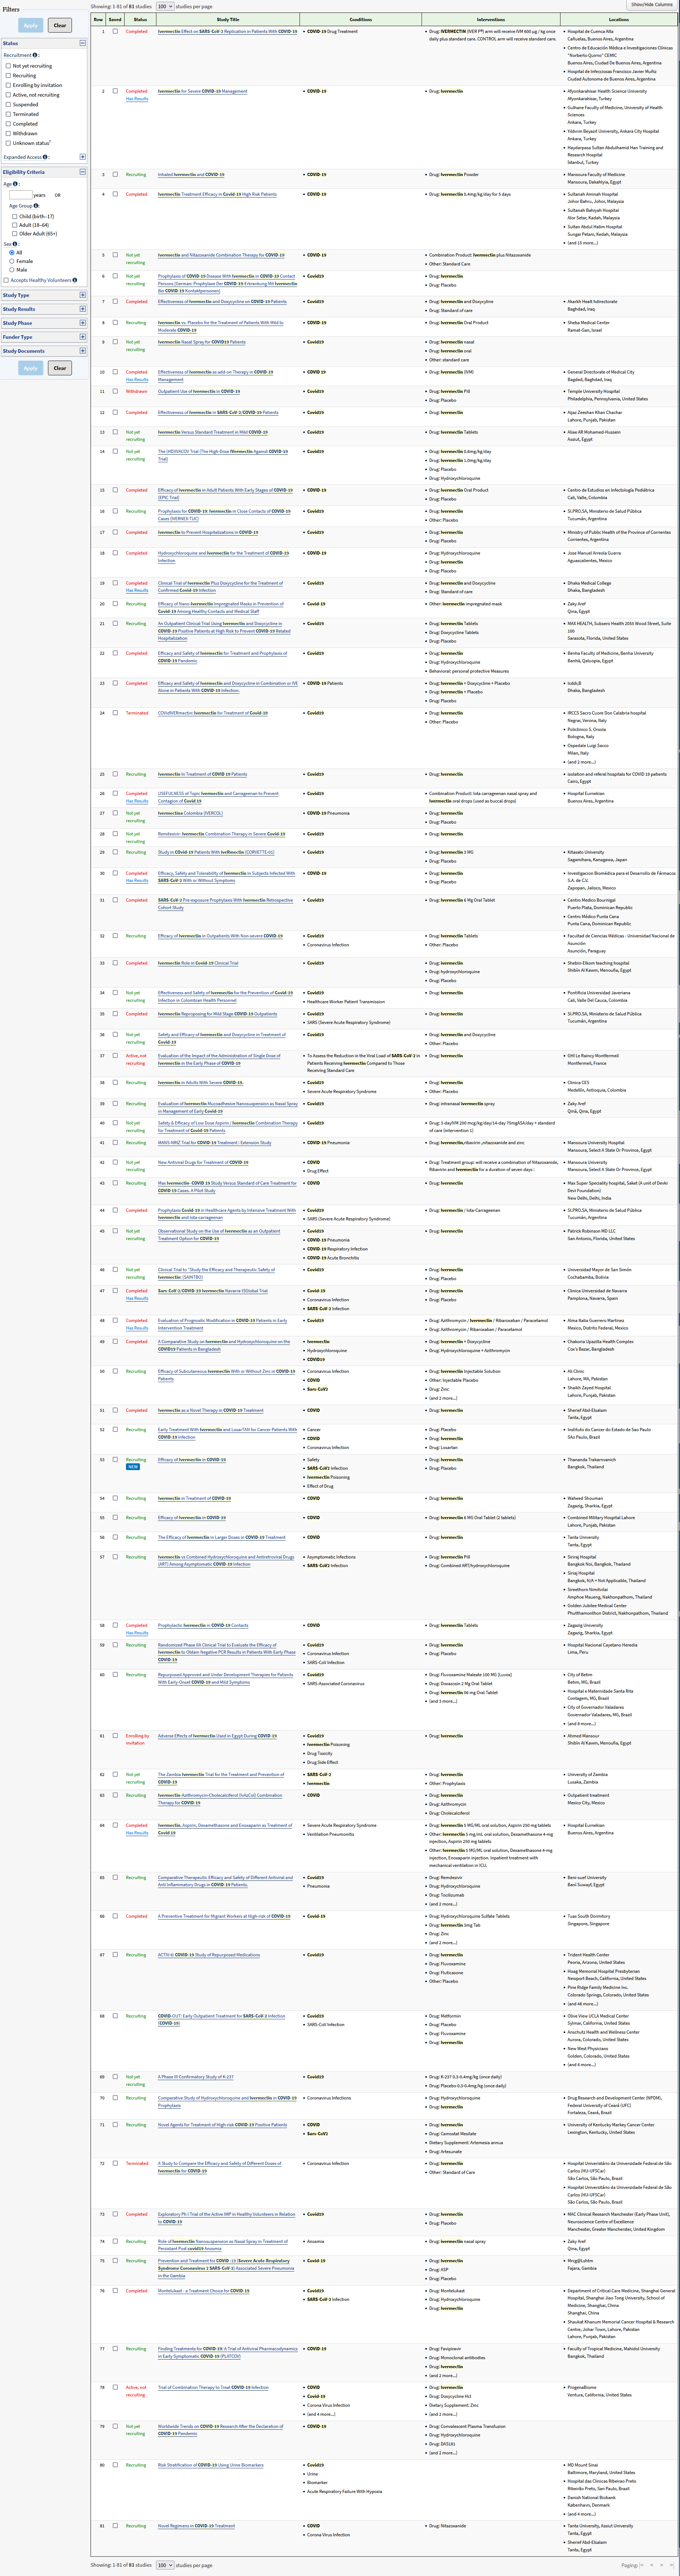The width and height of the screenshot is (680, 2576).
Task: Open Ivermectin Treatment Efficacy in High Risk Patients
Action: click(x=217, y=194)
